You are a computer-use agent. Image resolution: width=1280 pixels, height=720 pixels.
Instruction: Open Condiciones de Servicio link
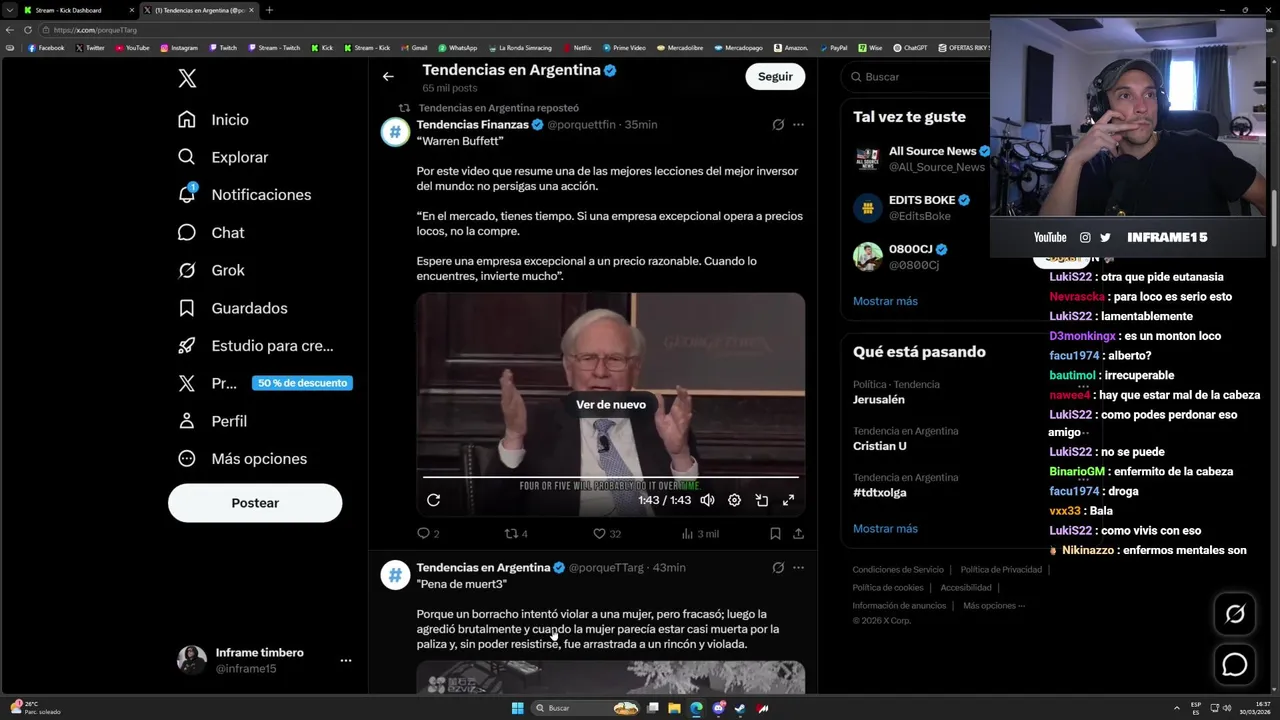pos(898,570)
